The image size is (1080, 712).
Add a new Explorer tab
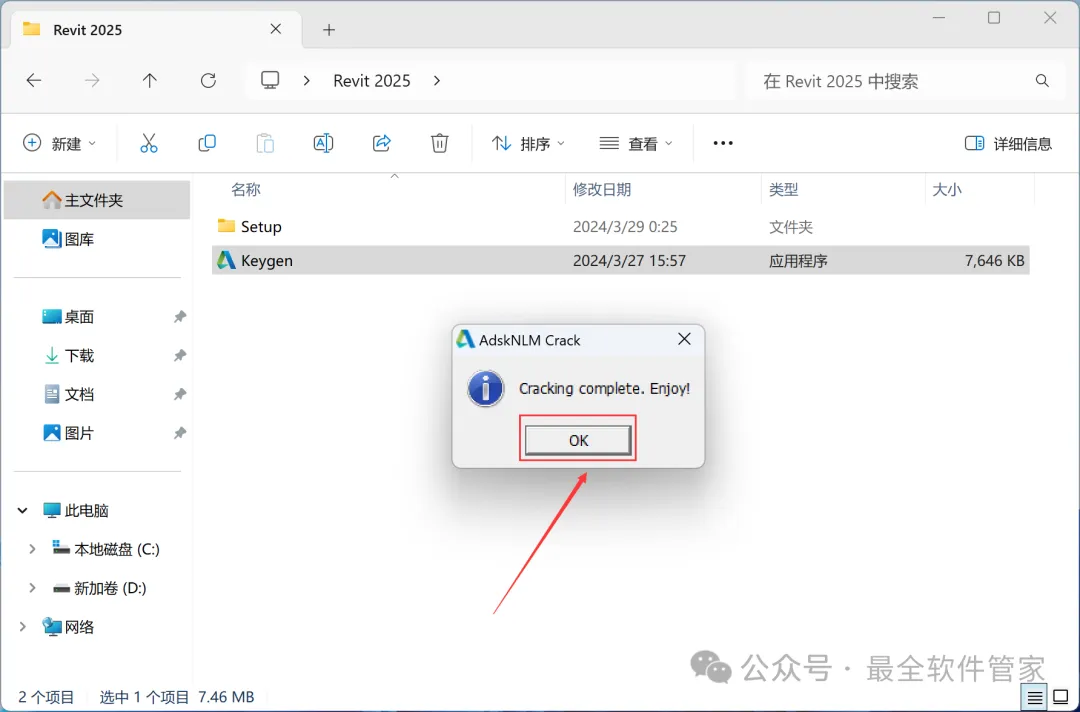point(329,30)
